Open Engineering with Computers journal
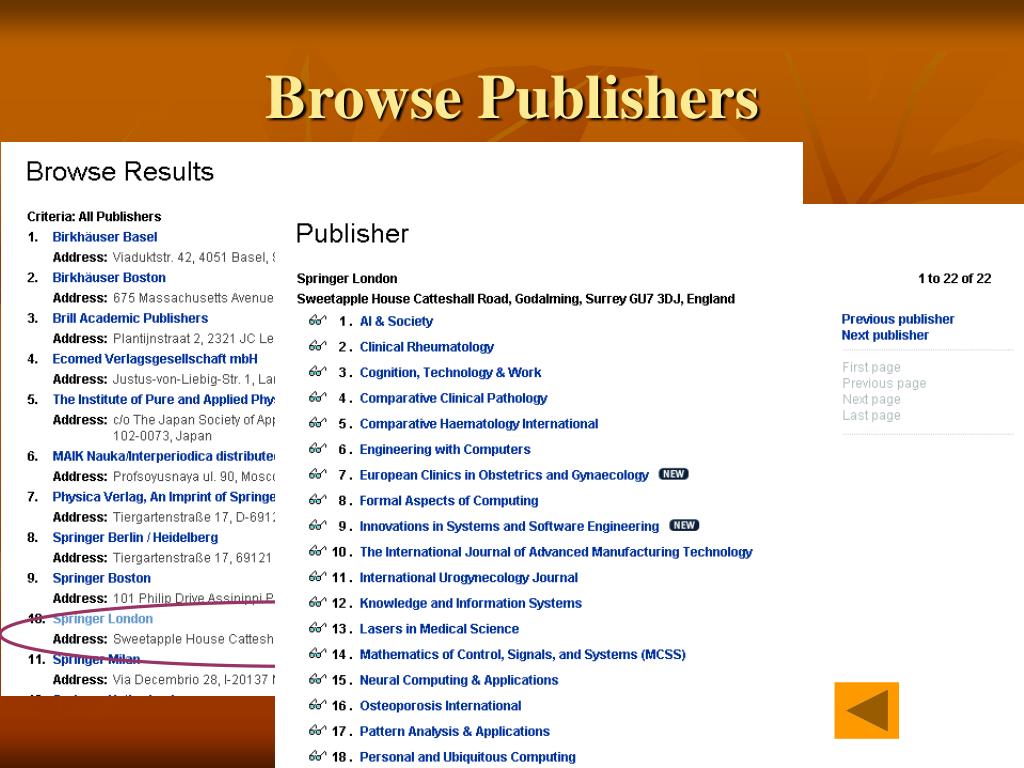Screen dimensions: 1024x768 [445, 449]
